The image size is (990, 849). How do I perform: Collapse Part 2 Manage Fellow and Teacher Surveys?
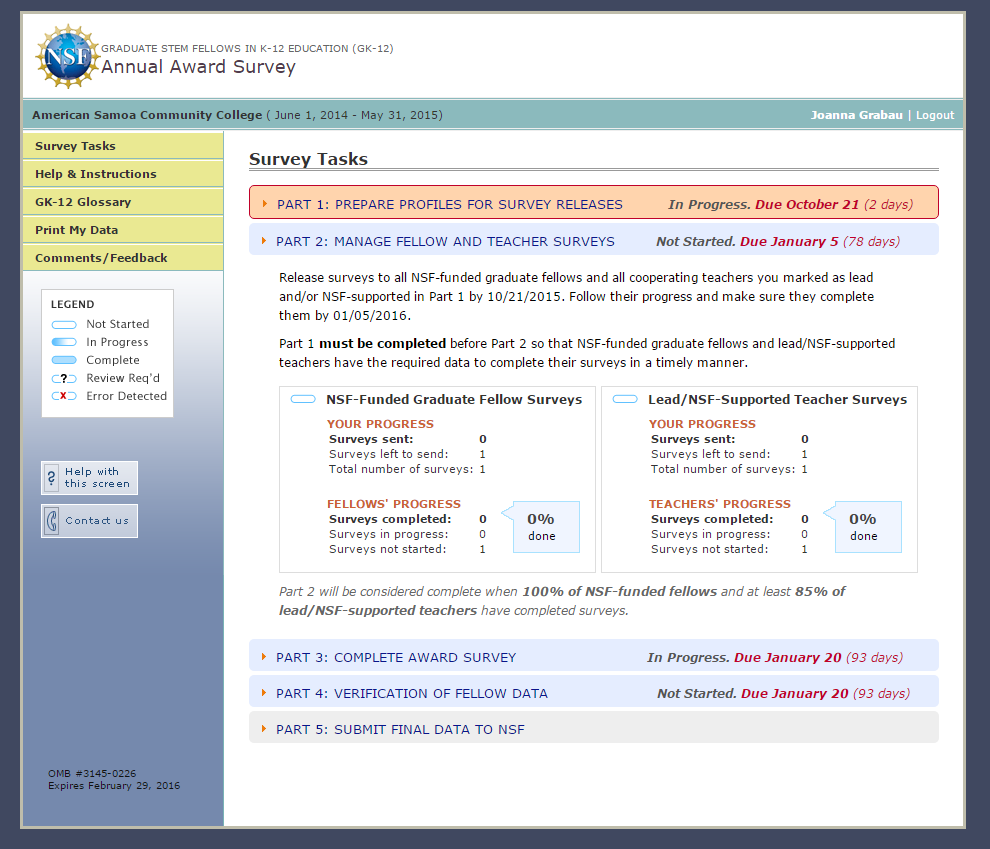coord(264,241)
